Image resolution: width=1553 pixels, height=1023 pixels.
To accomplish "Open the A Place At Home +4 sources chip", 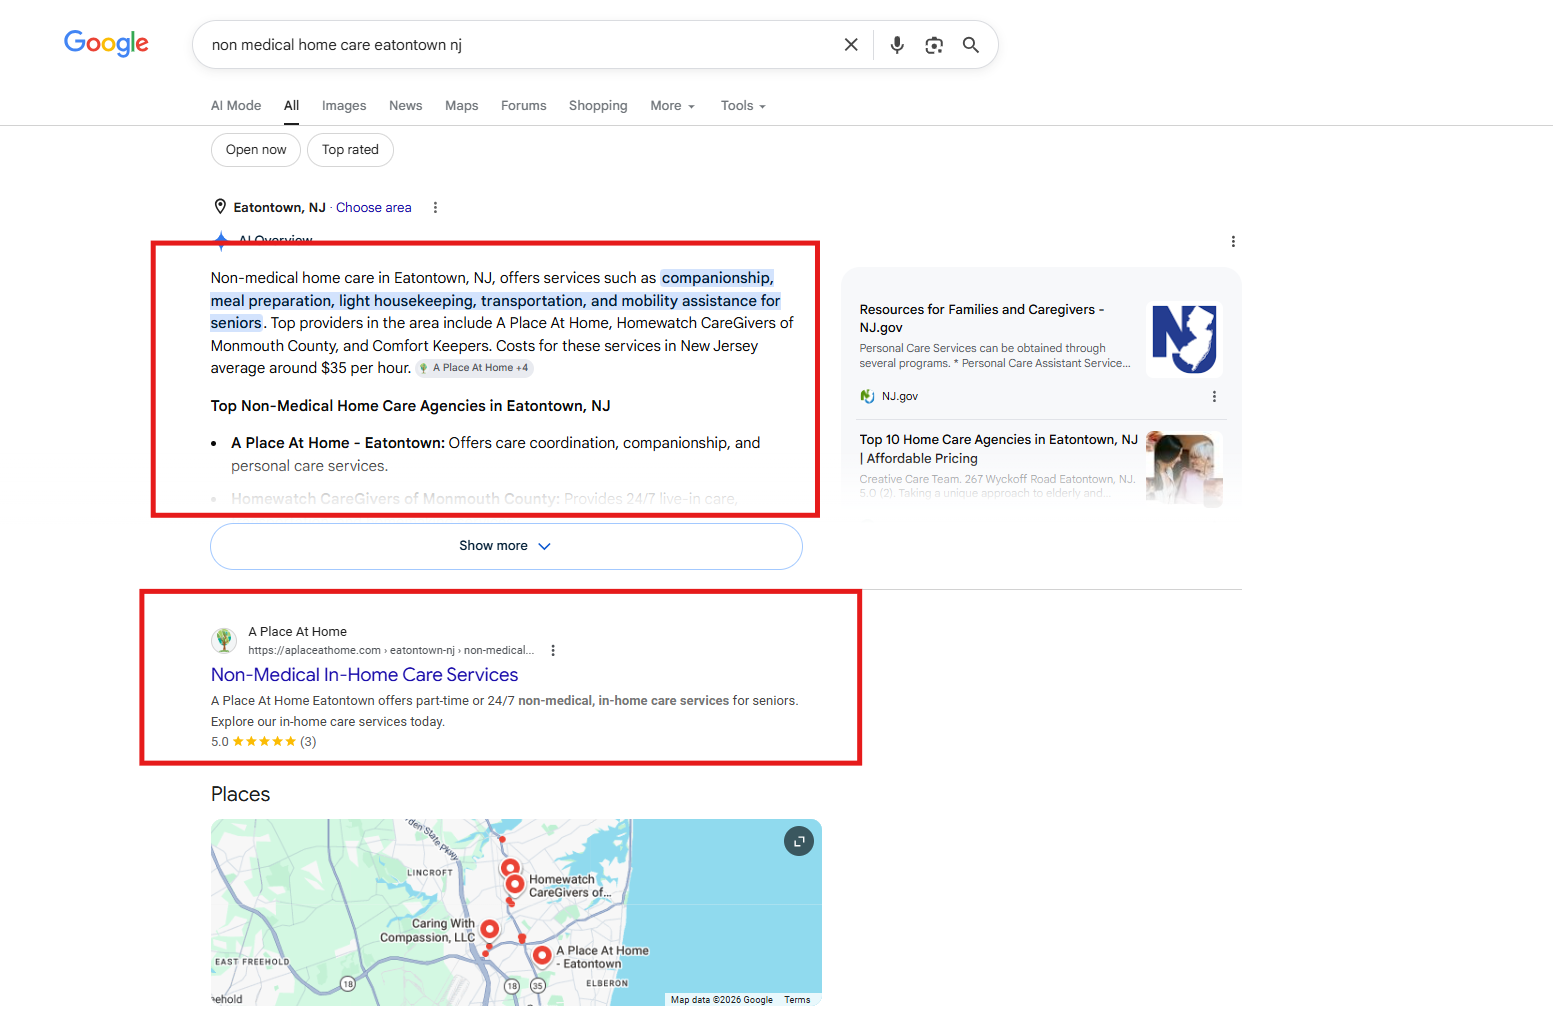I will click(475, 368).
